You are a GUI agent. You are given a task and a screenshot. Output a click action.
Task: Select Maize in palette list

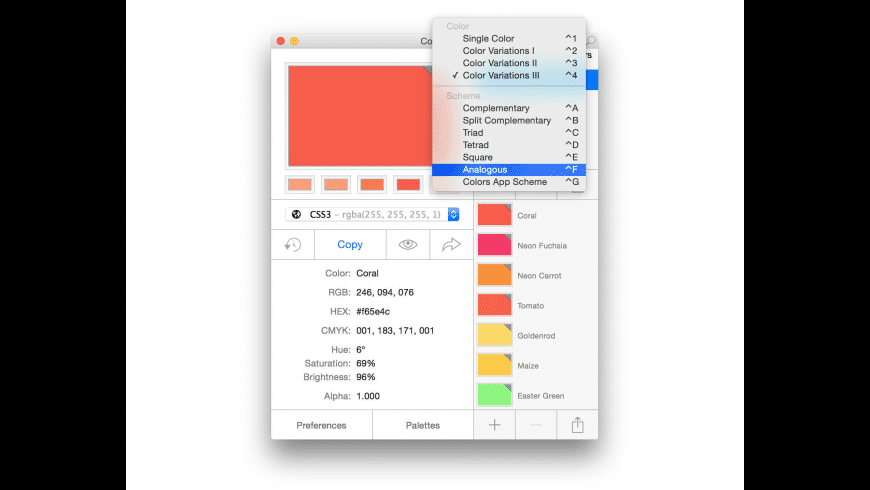[536, 365]
